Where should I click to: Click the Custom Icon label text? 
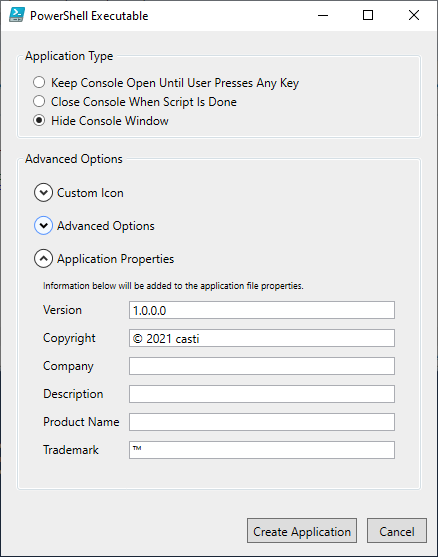coord(90,193)
